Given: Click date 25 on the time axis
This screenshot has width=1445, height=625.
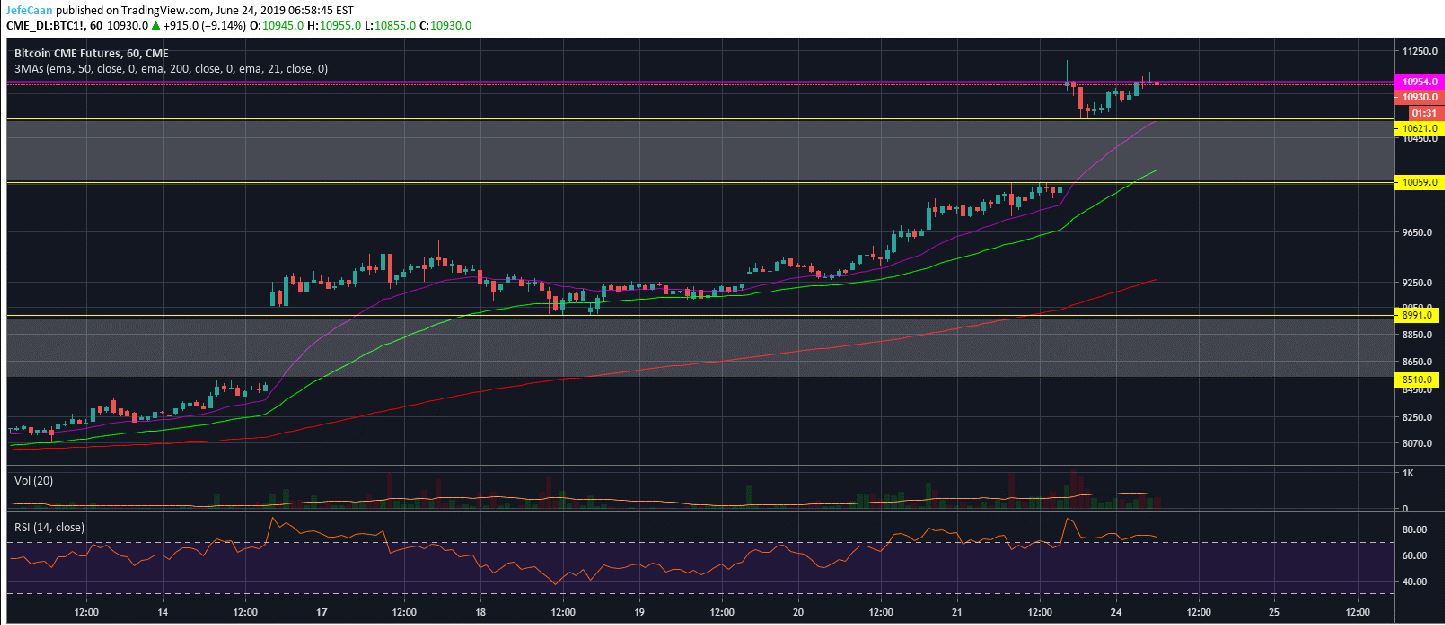Looking at the screenshot, I should pyautogui.click(x=1274, y=610).
